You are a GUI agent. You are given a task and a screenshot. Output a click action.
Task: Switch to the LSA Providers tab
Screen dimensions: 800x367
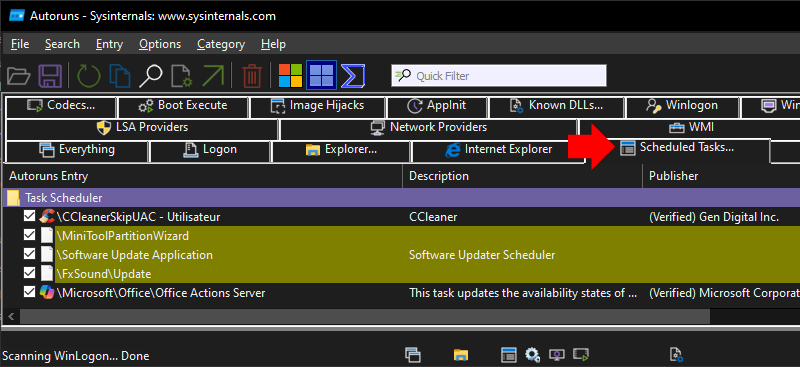click(x=142, y=128)
